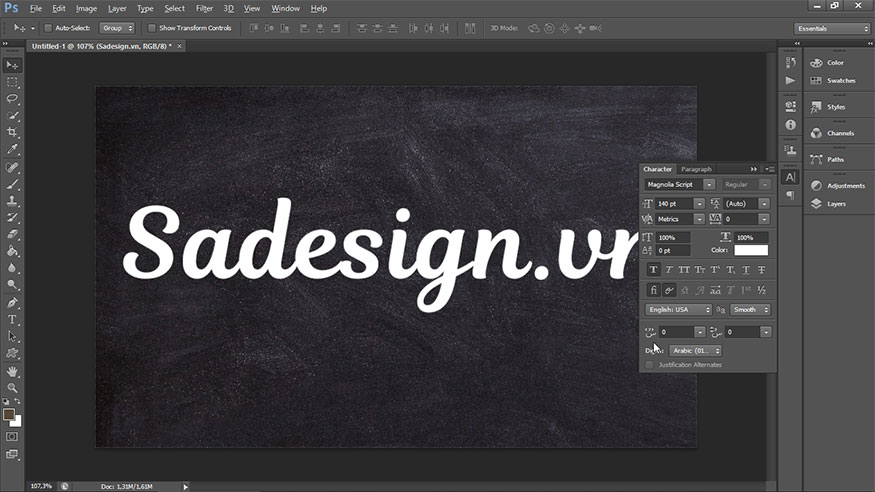Select the Eyedropper tool
This screenshot has width=875, height=492.
[12, 149]
